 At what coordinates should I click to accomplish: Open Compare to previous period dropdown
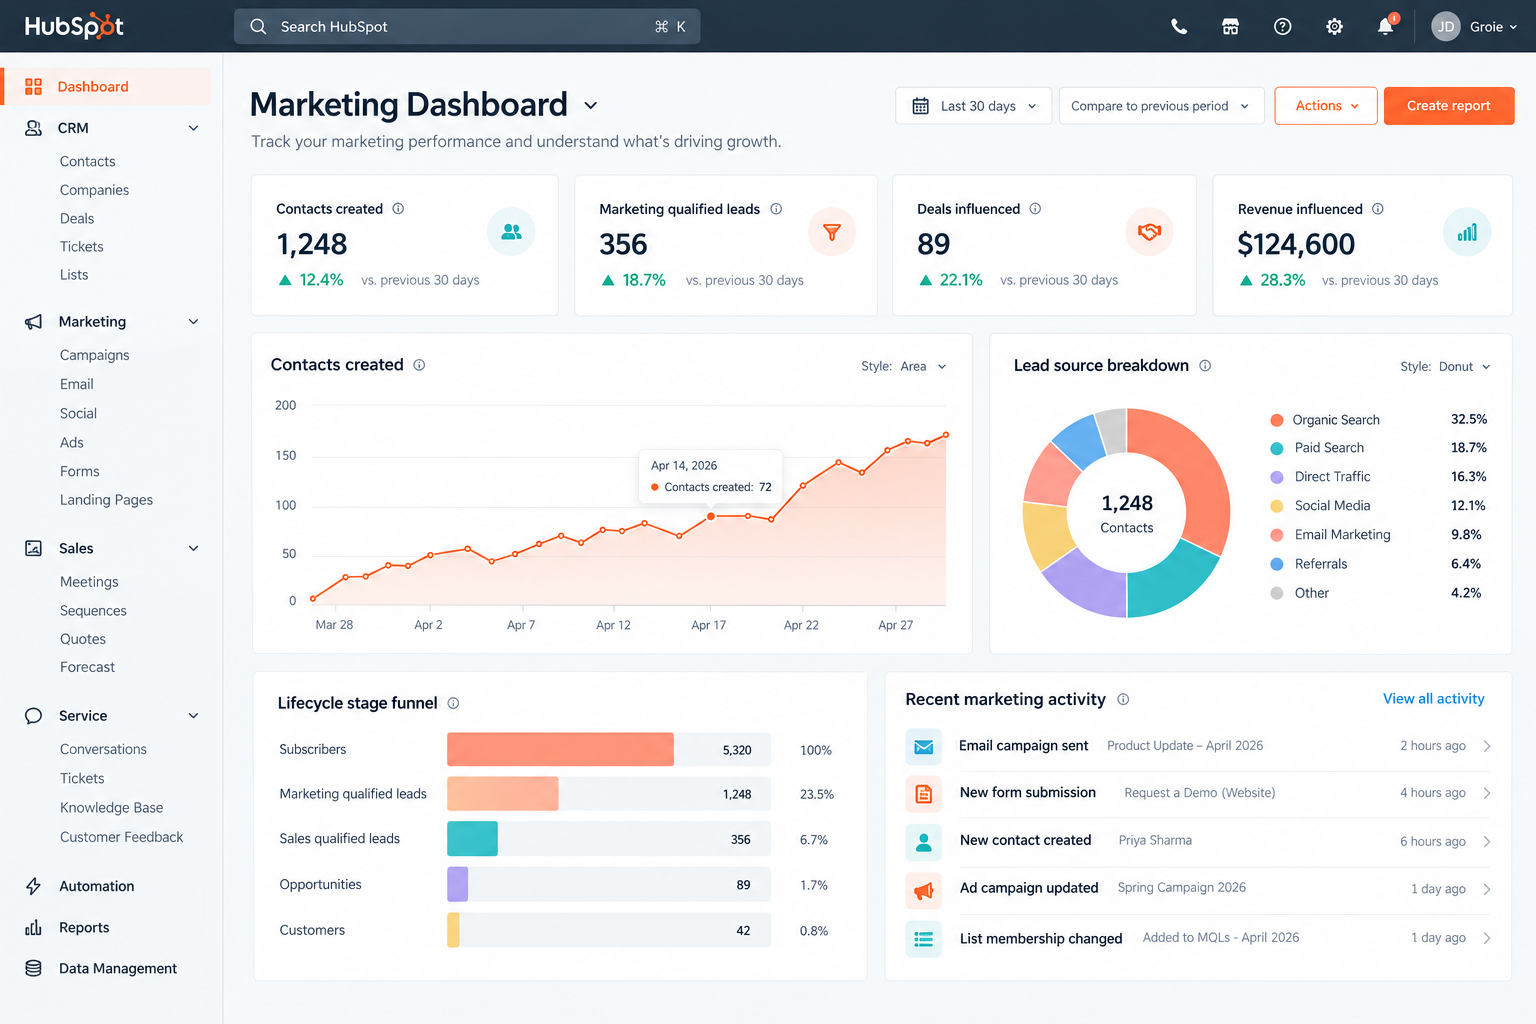tap(1162, 106)
